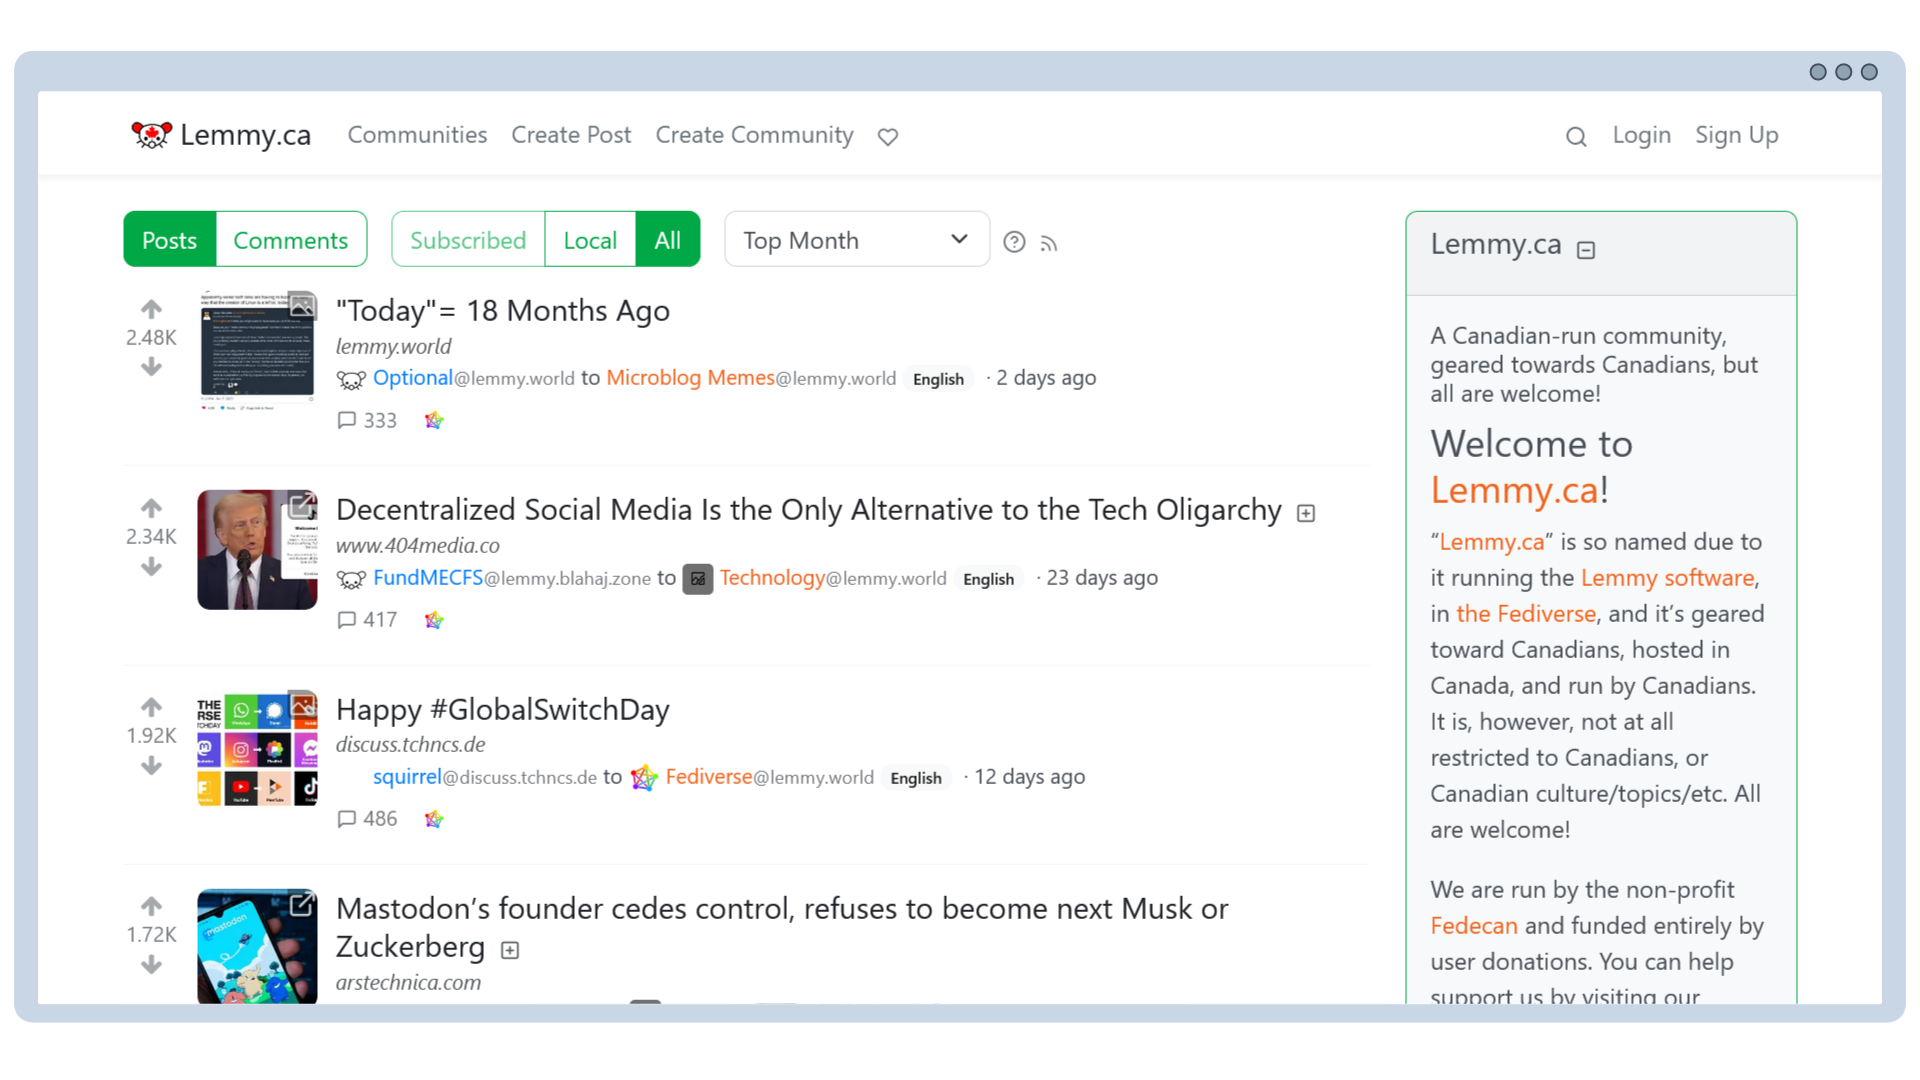The image size is (1920, 1080).
Task: Open the RSS feed icon
Action: 1049,242
